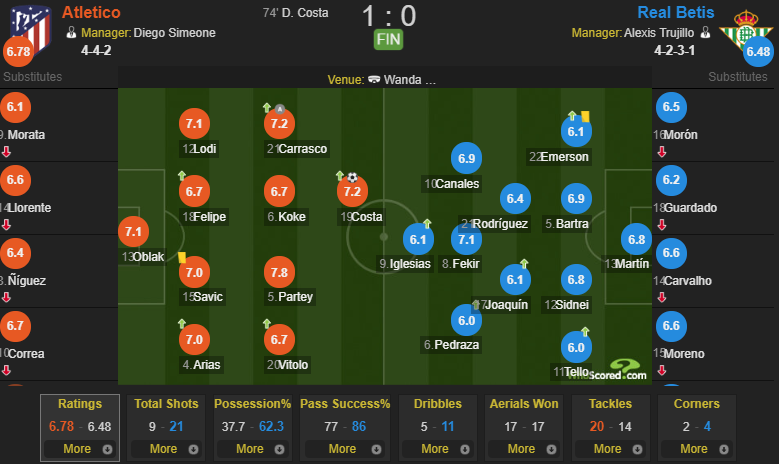Expand More under Corners

[697, 449]
